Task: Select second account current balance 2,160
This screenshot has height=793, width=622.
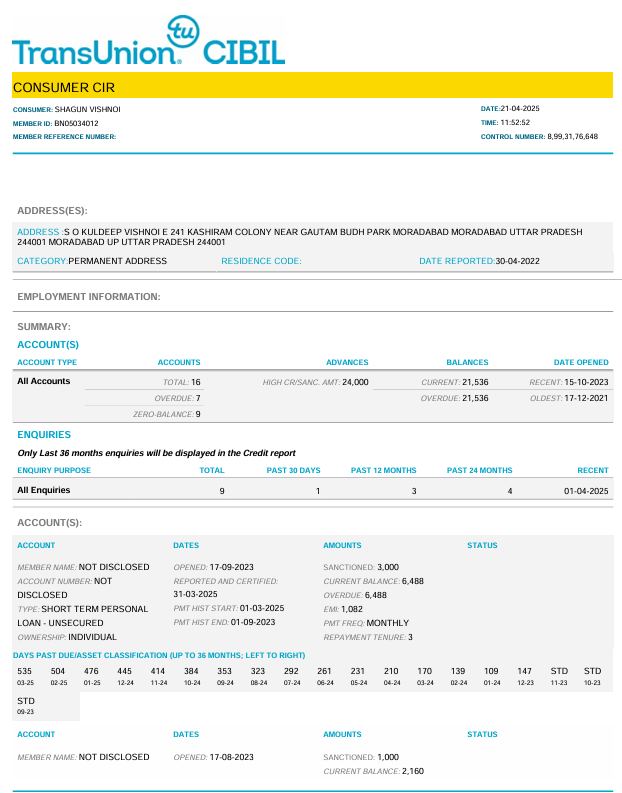Action: [413, 771]
